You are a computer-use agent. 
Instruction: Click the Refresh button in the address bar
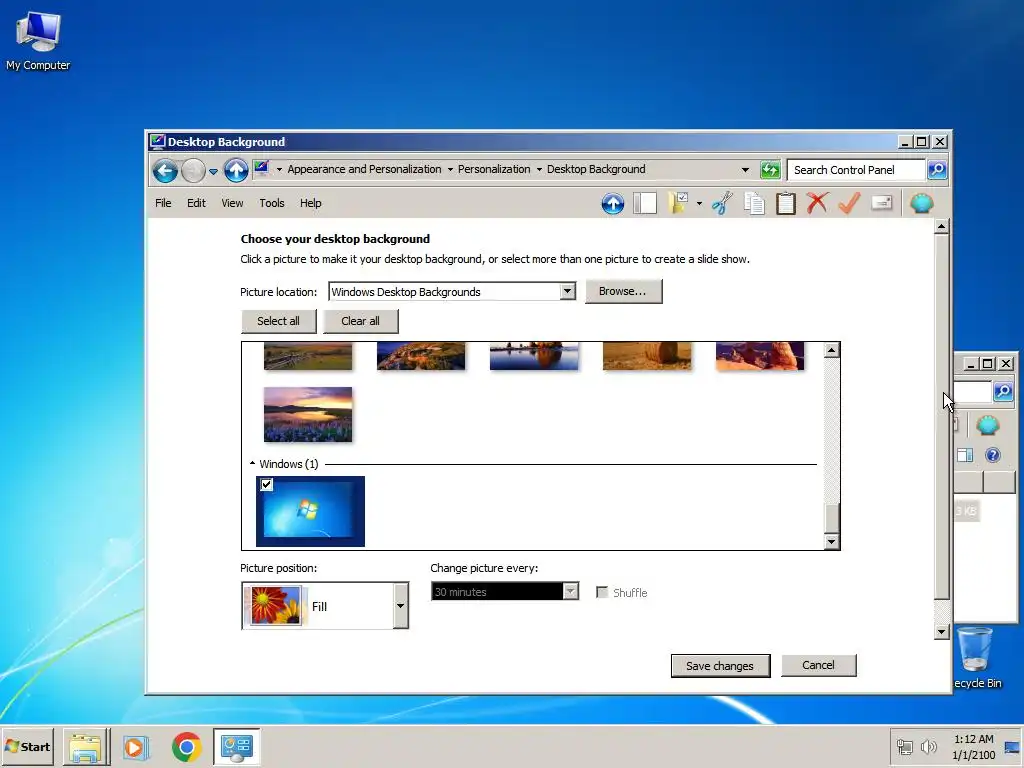(x=771, y=170)
